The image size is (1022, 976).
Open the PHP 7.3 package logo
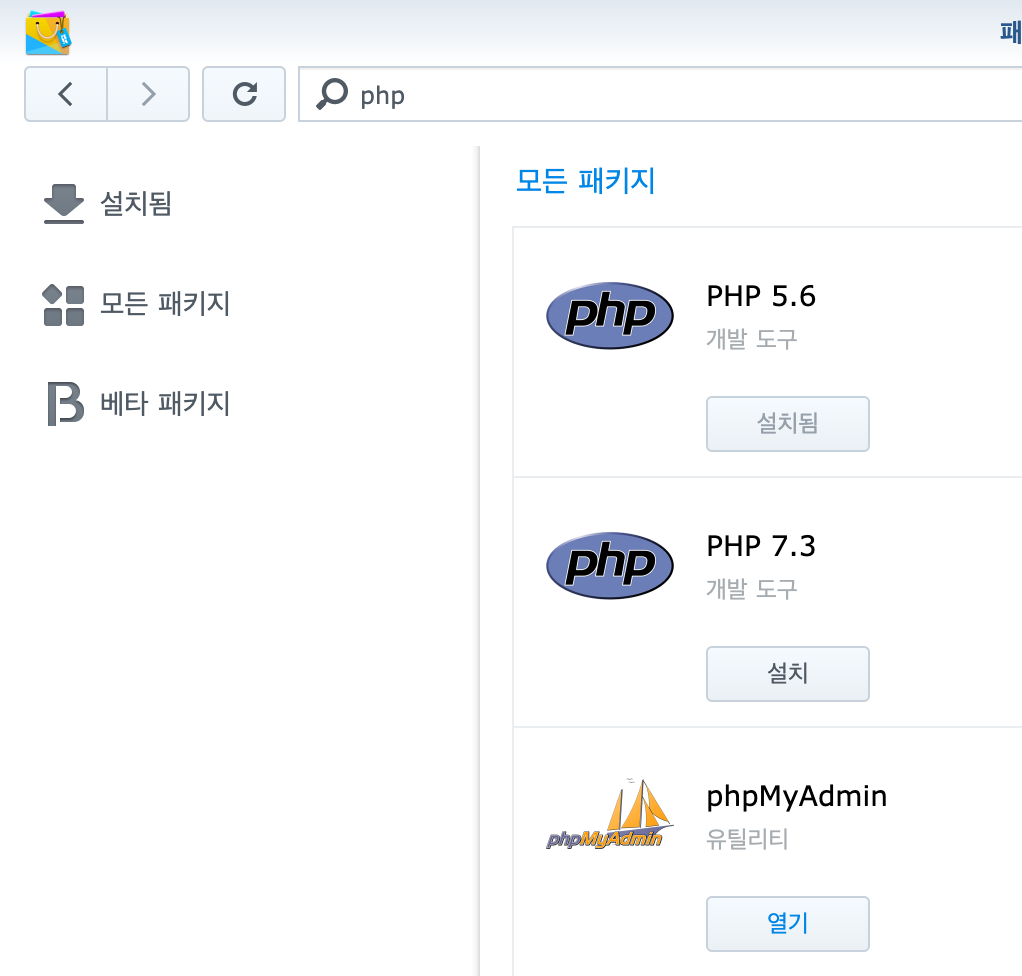point(609,565)
